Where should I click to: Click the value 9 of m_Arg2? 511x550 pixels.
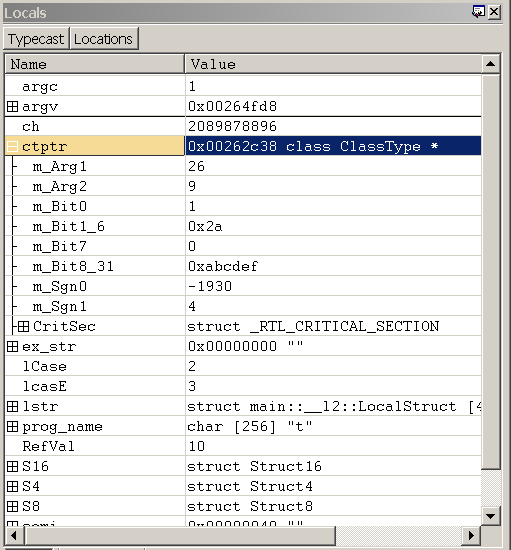click(x=192, y=187)
